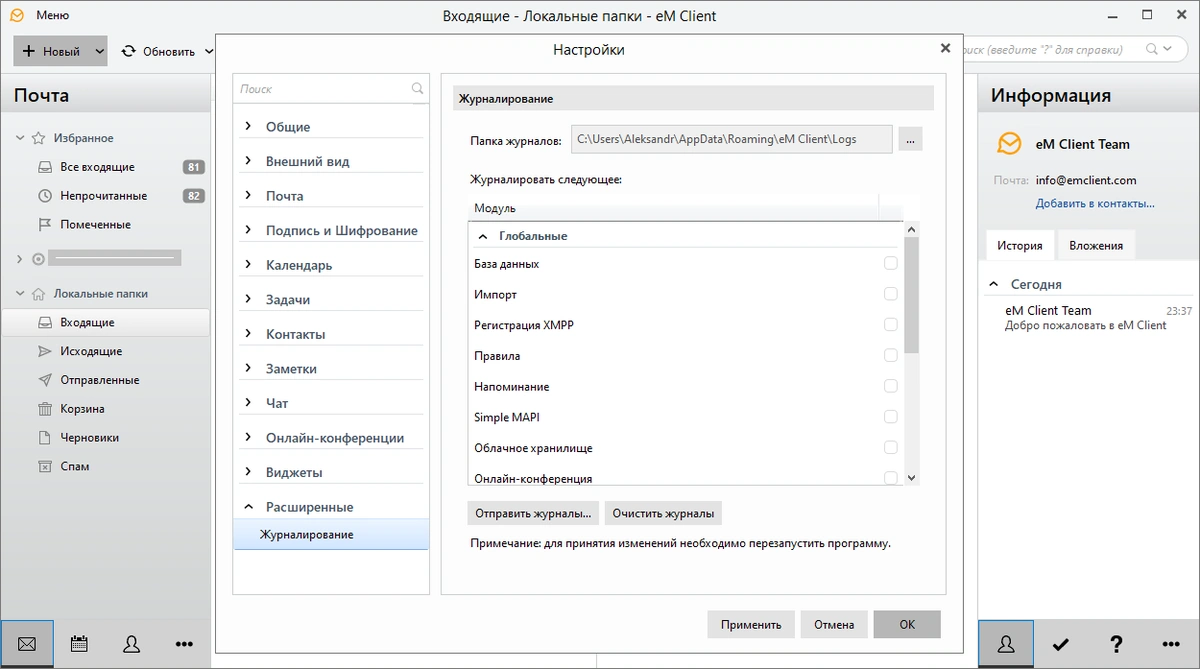Open the Contacts icon in bottom-left navigation bar

131,644
